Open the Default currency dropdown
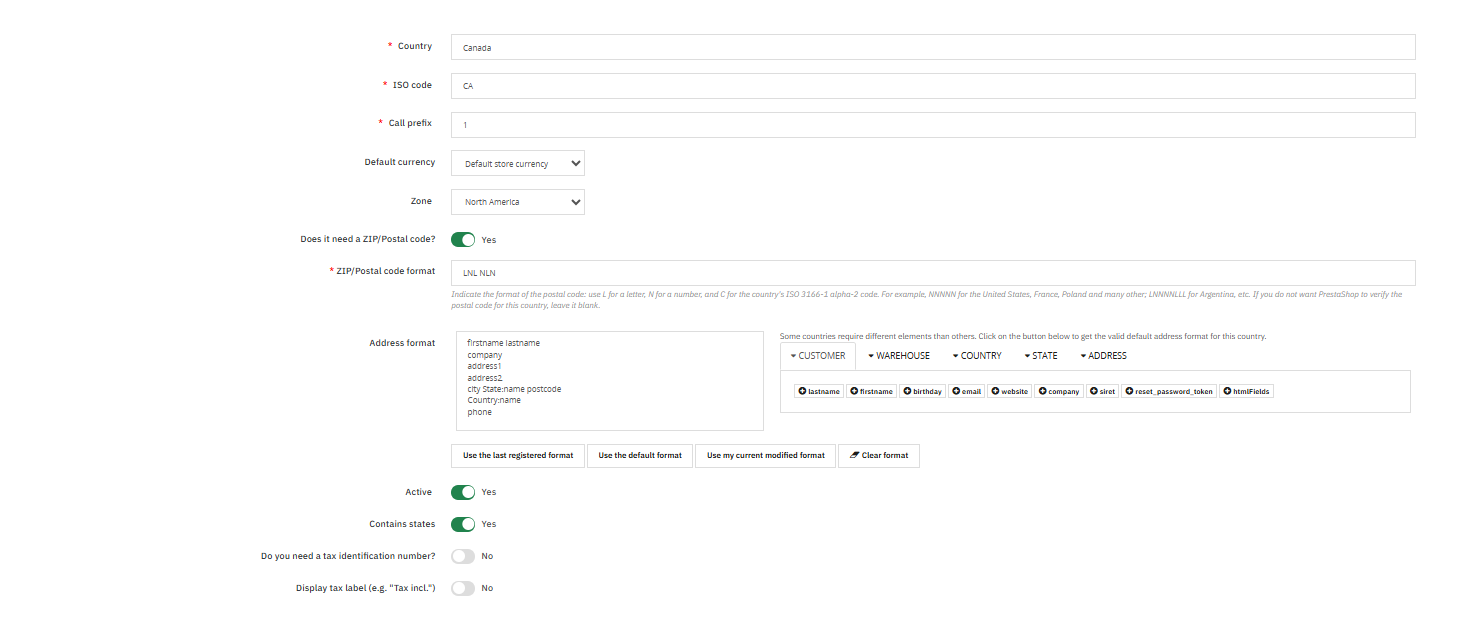 pos(518,163)
